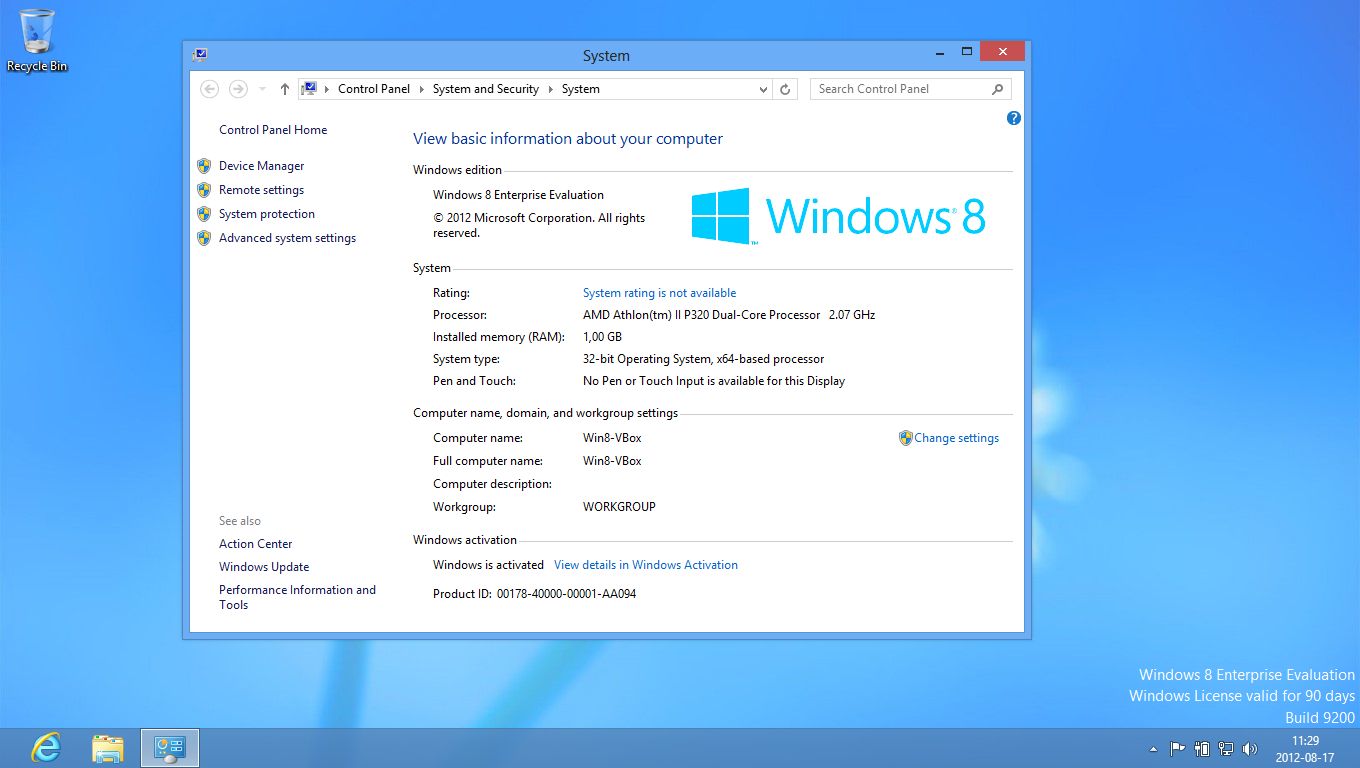The height and width of the screenshot is (768, 1360).
Task: Click 32-bit Operating System system type value
Action: (x=704, y=359)
